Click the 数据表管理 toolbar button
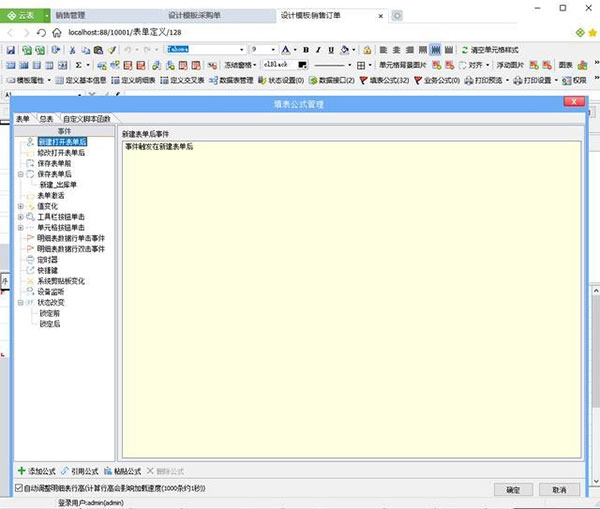 (x=232, y=80)
